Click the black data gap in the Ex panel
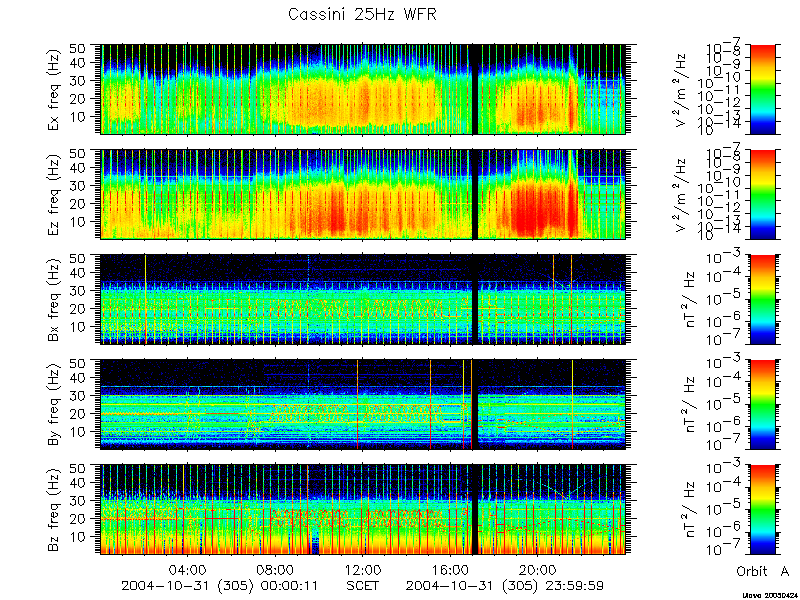 (x=475, y=89)
